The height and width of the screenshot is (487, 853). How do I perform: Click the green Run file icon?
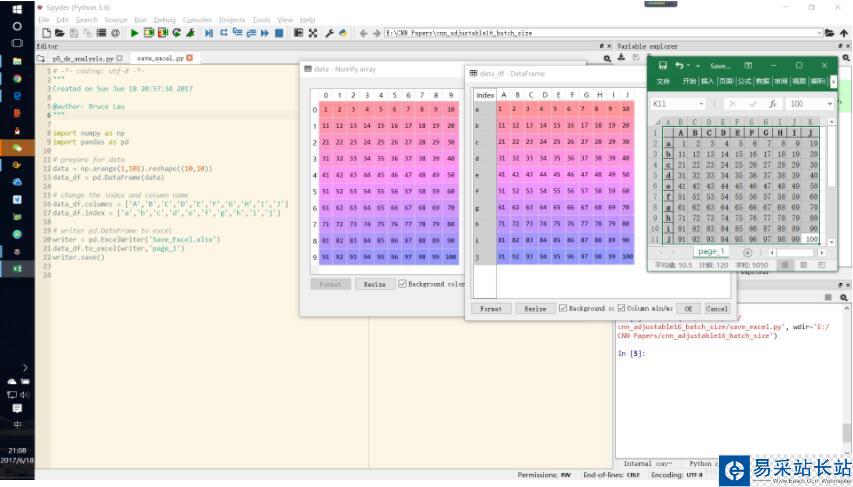pyautogui.click(x=135, y=33)
